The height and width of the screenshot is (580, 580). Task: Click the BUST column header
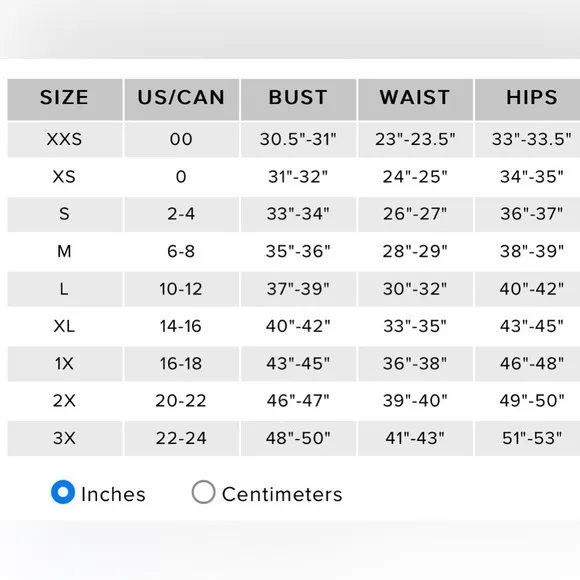pos(299,100)
